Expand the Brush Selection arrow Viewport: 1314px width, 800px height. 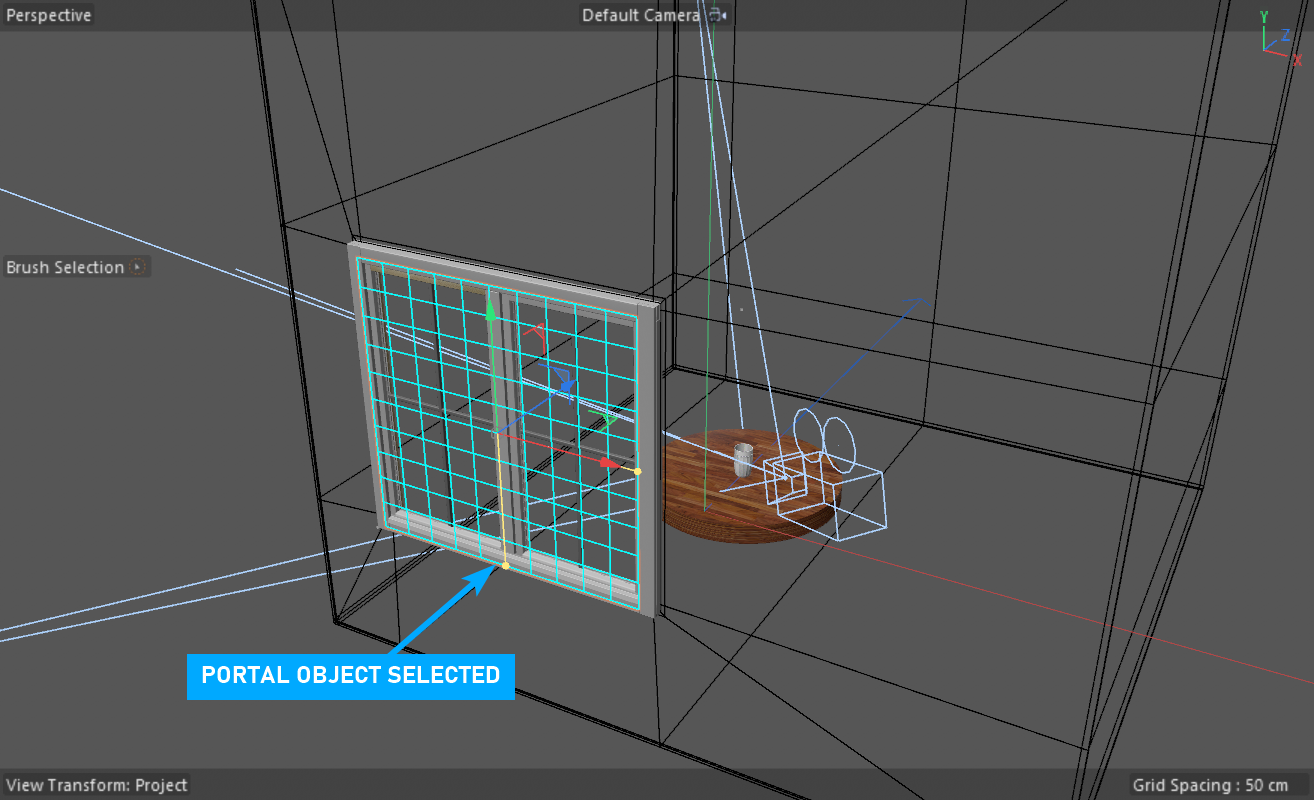pyautogui.click(x=138, y=267)
